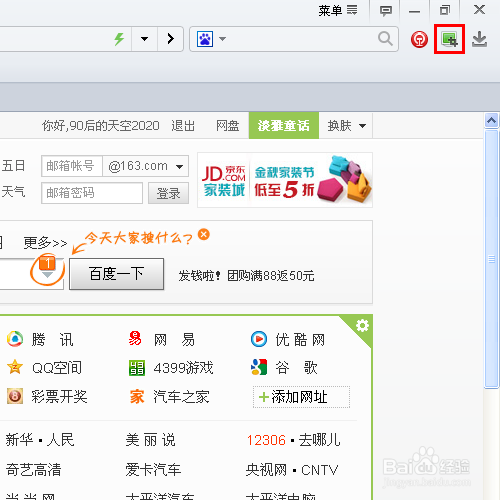Viewport: 500px width, 500px height.
Task: Open the 爱卡汽车 link
Action: tap(153, 470)
